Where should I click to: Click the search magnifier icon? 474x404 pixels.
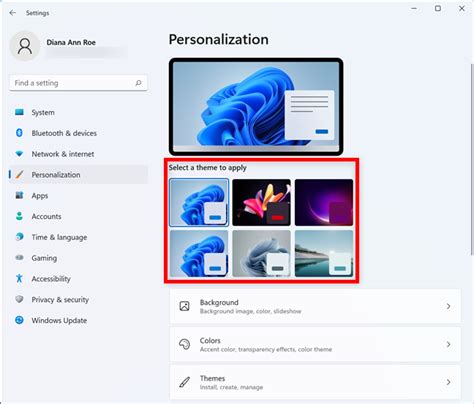coord(138,83)
